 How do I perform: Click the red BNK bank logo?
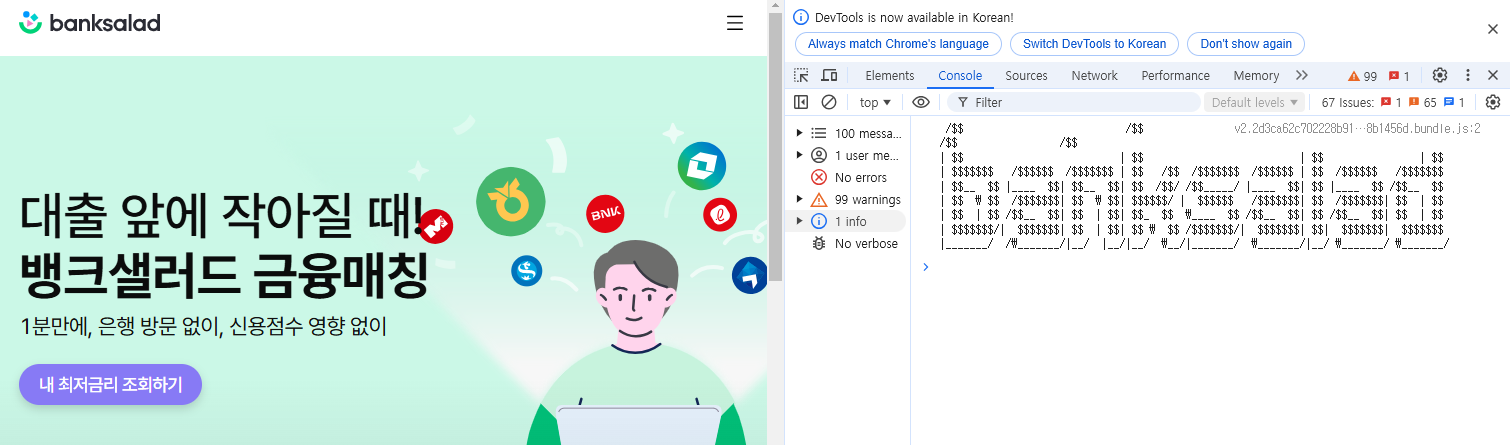[605, 213]
